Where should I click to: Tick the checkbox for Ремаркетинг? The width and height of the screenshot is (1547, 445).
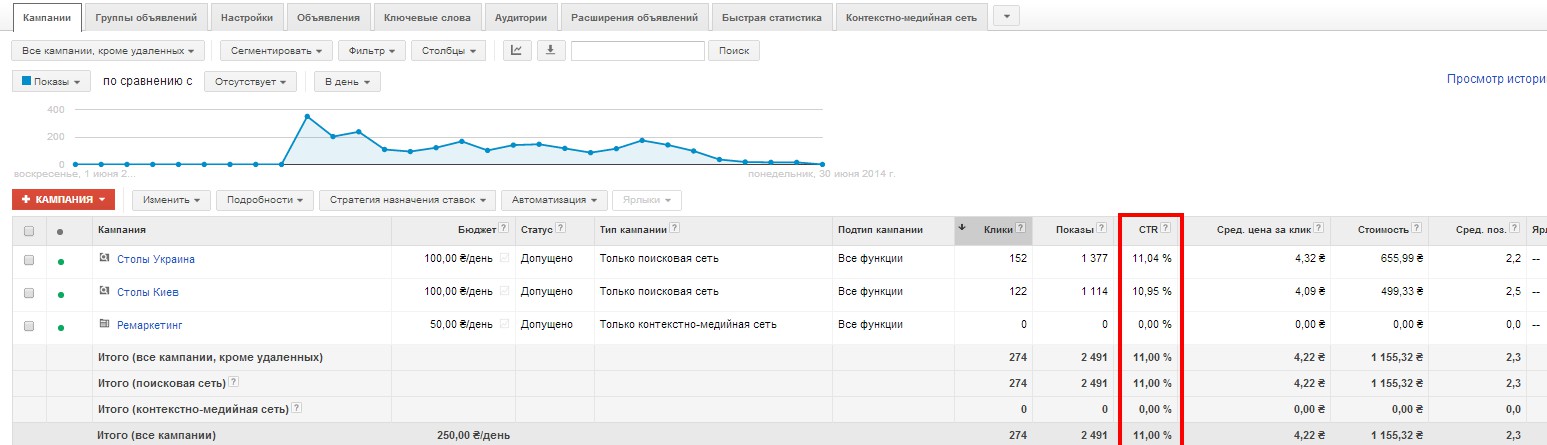click(29, 326)
